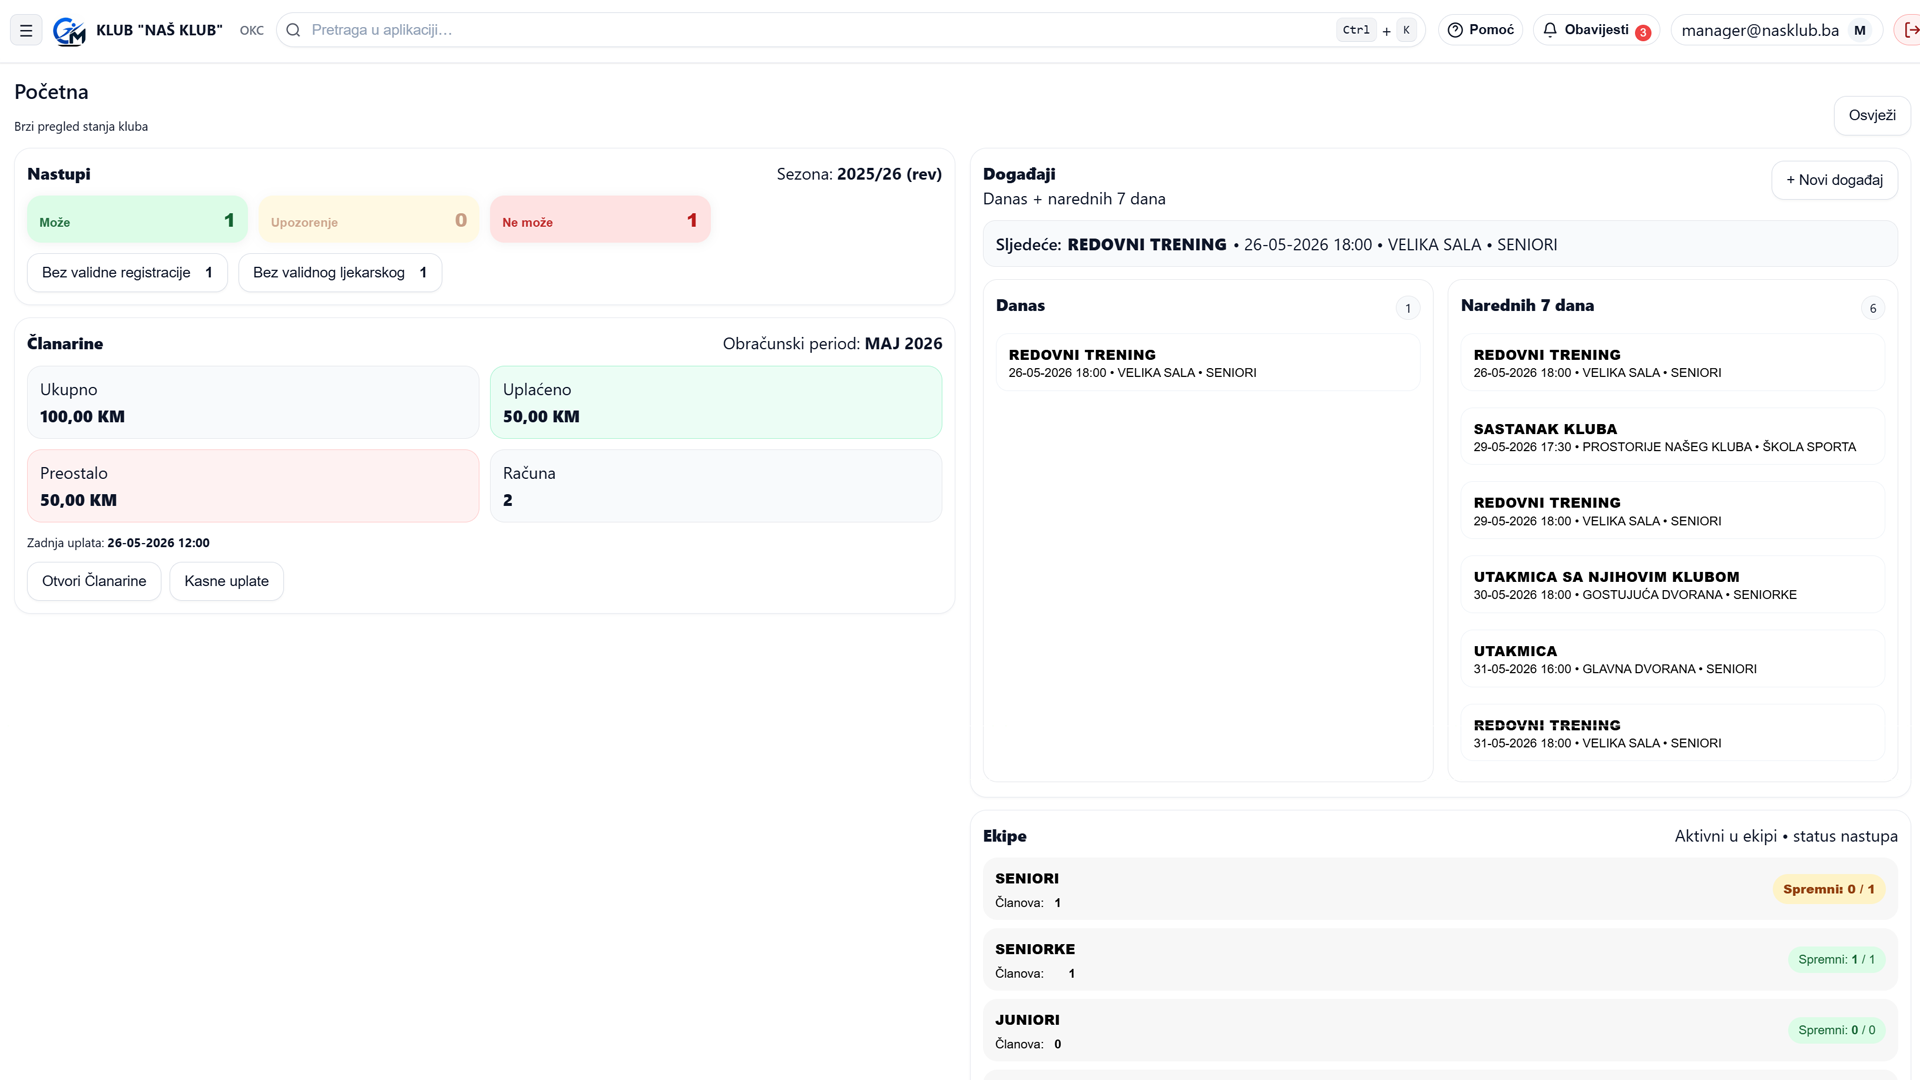Open the SENIORI team row
The height and width of the screenshot is (1080, 1920).
pyautogui.click(x=1440, y=889)
